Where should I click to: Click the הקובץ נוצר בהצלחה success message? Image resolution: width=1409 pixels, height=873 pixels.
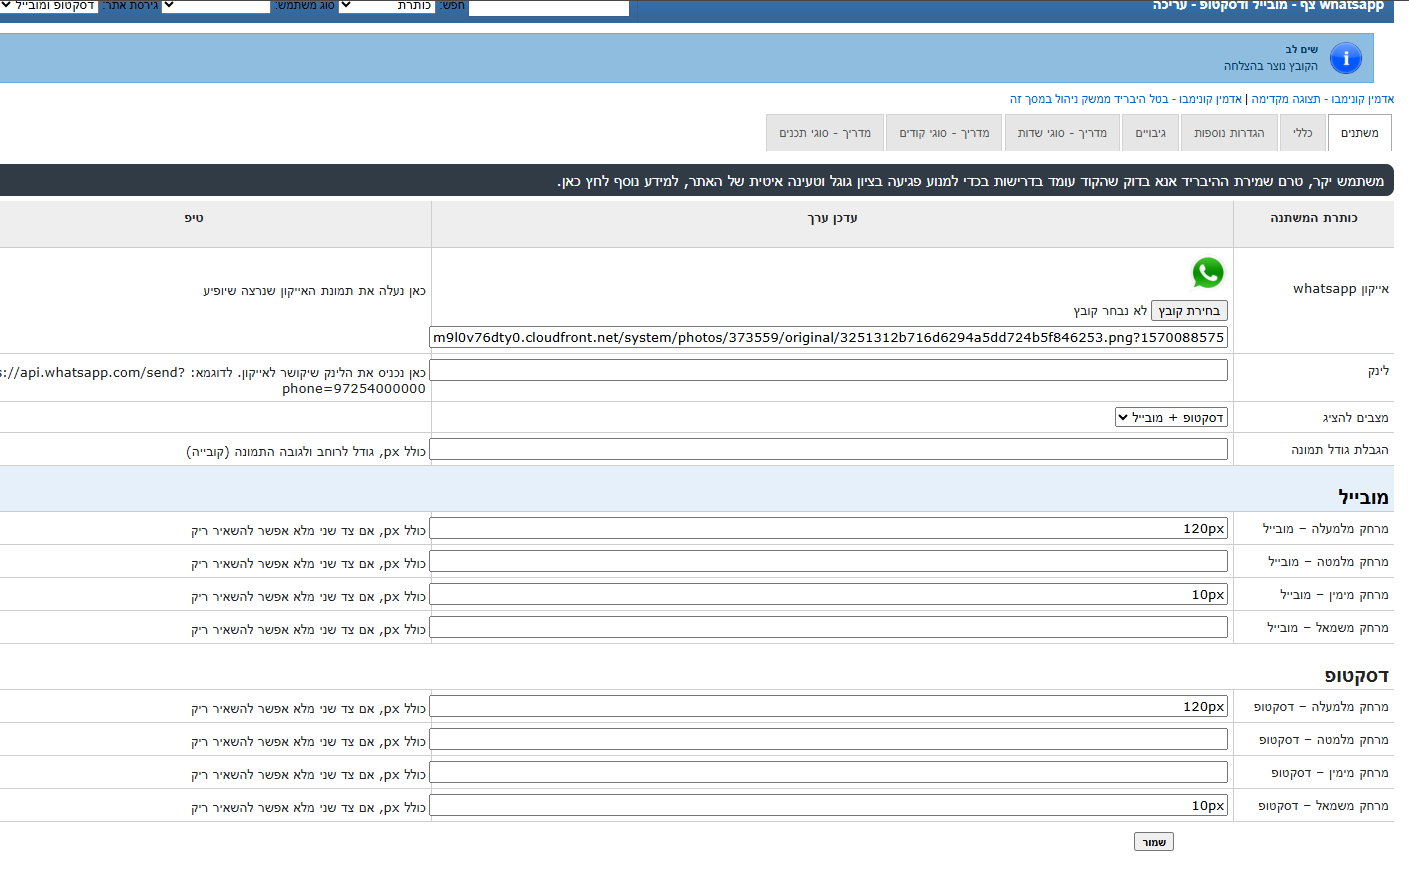click(1271, 66)
